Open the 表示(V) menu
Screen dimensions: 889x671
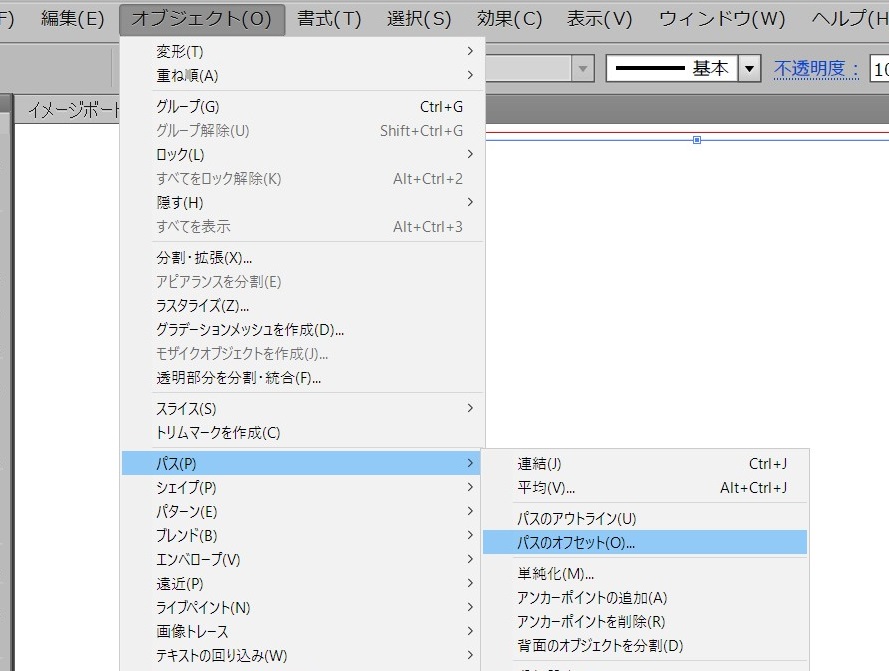coord(599,19)
